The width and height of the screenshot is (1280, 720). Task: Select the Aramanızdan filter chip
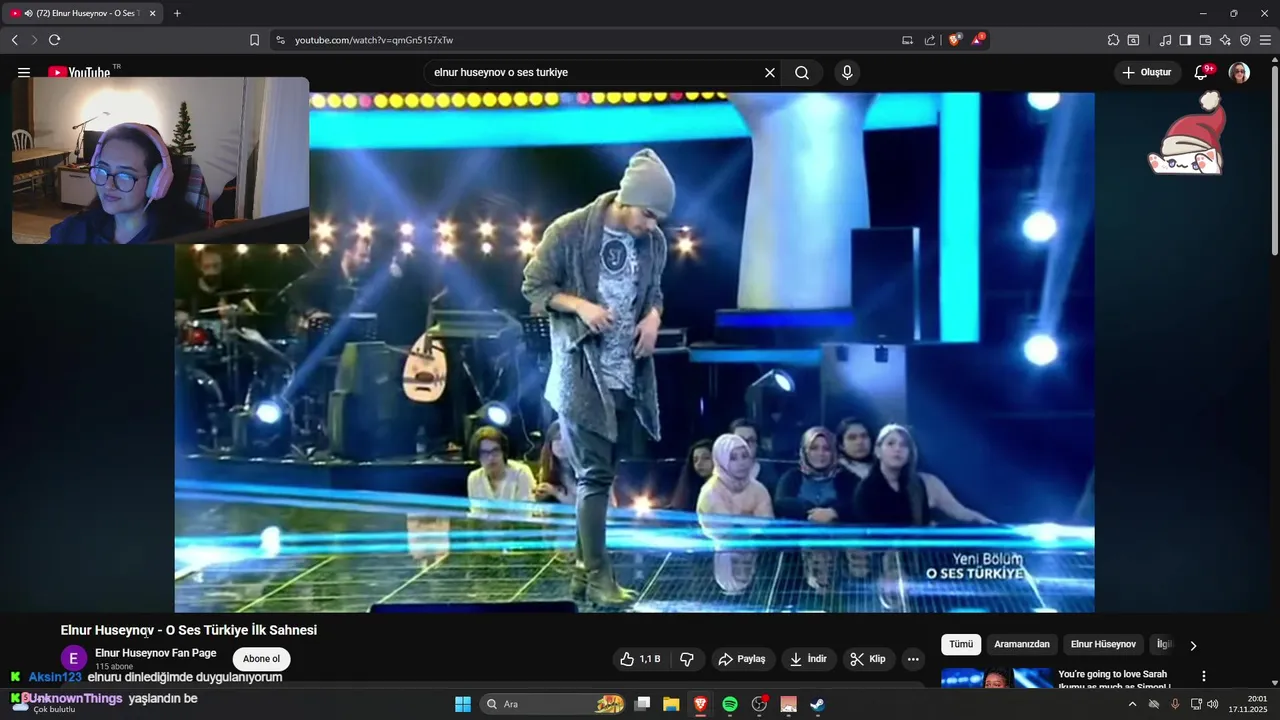[x=1022, y=645]
